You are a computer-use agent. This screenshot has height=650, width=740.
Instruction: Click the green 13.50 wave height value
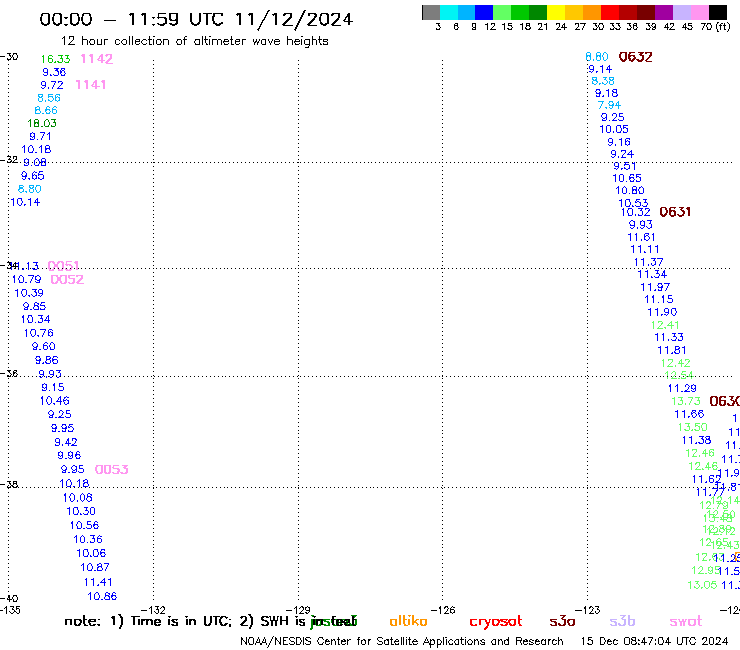693,427
